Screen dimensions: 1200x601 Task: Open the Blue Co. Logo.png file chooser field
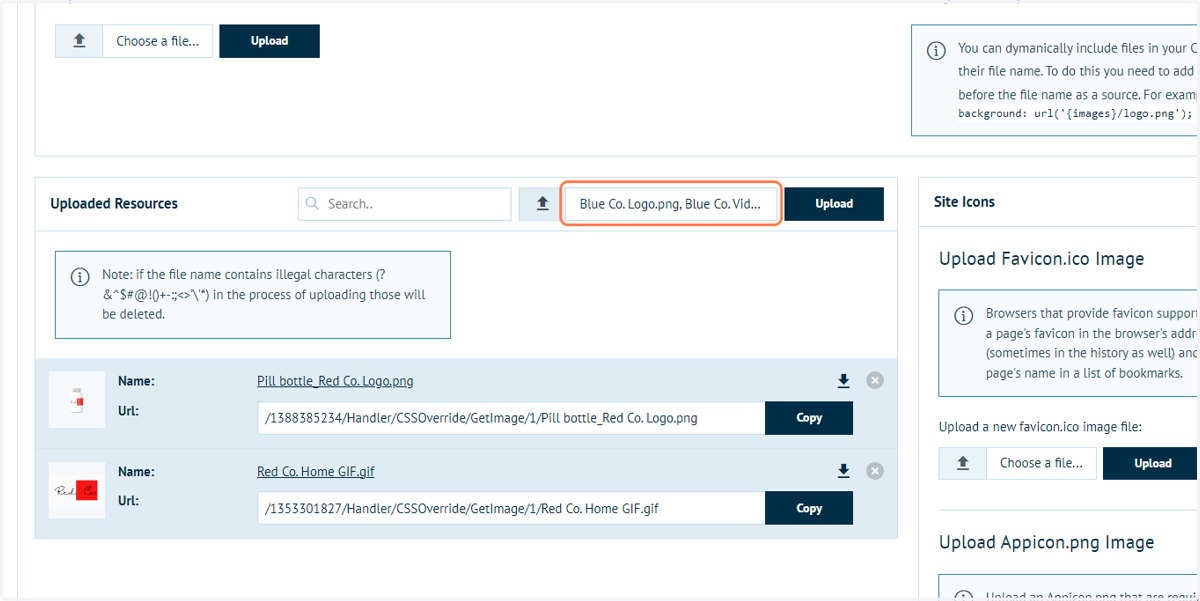[671, 204]
